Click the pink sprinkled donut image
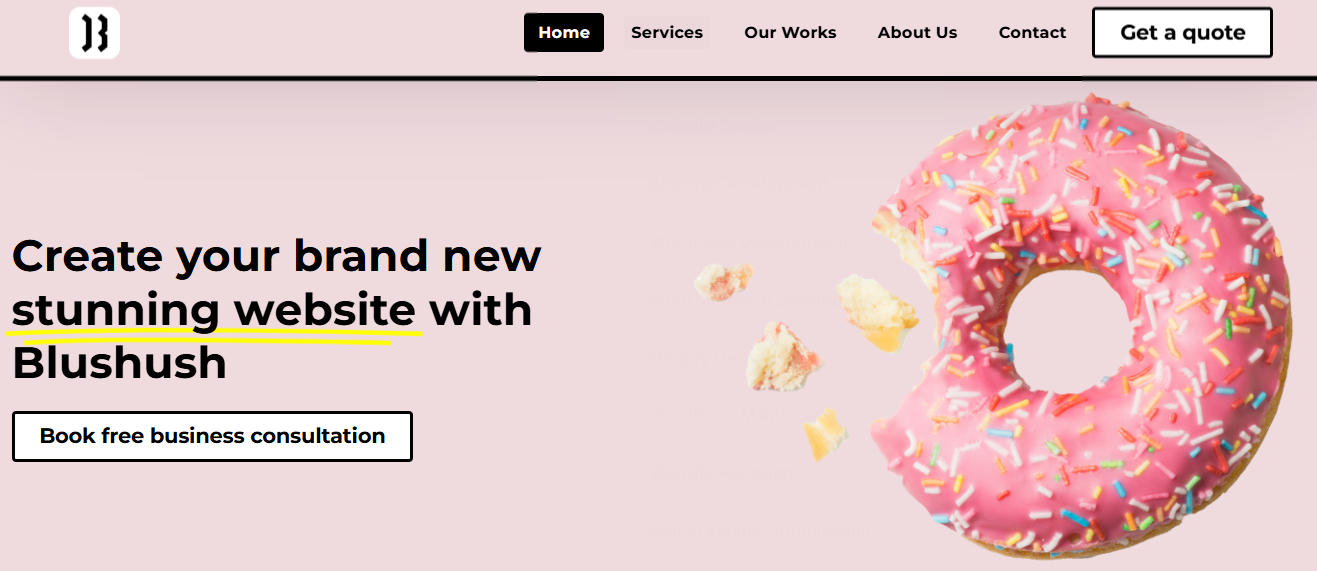 [1080, 325]
